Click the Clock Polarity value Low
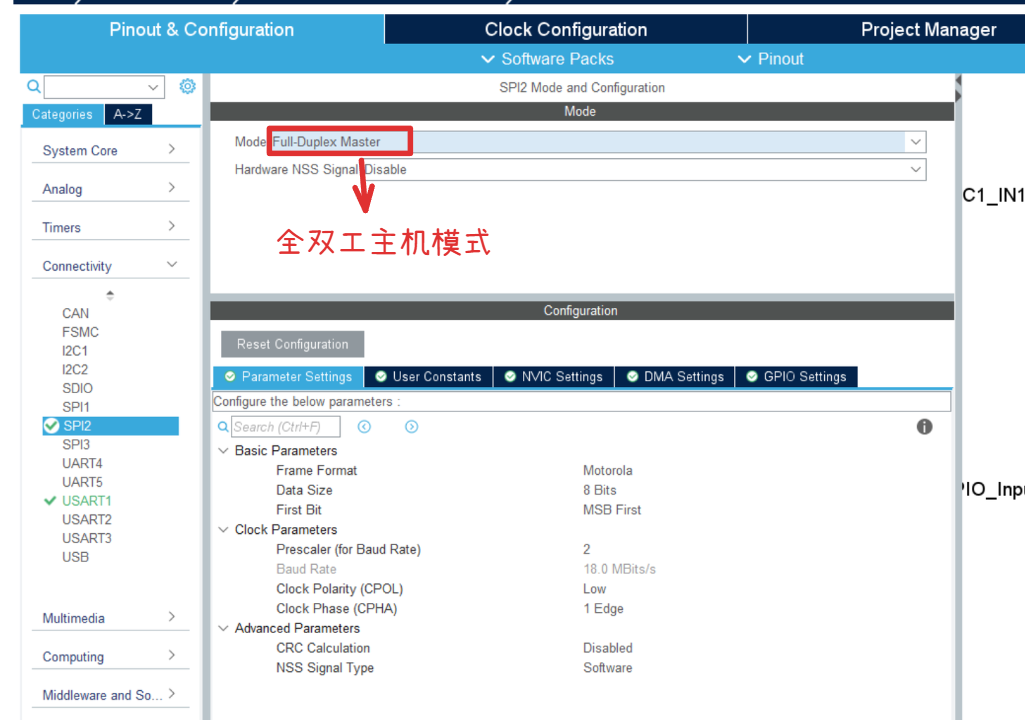1025x720 pixels. click(x=594, y=589)
